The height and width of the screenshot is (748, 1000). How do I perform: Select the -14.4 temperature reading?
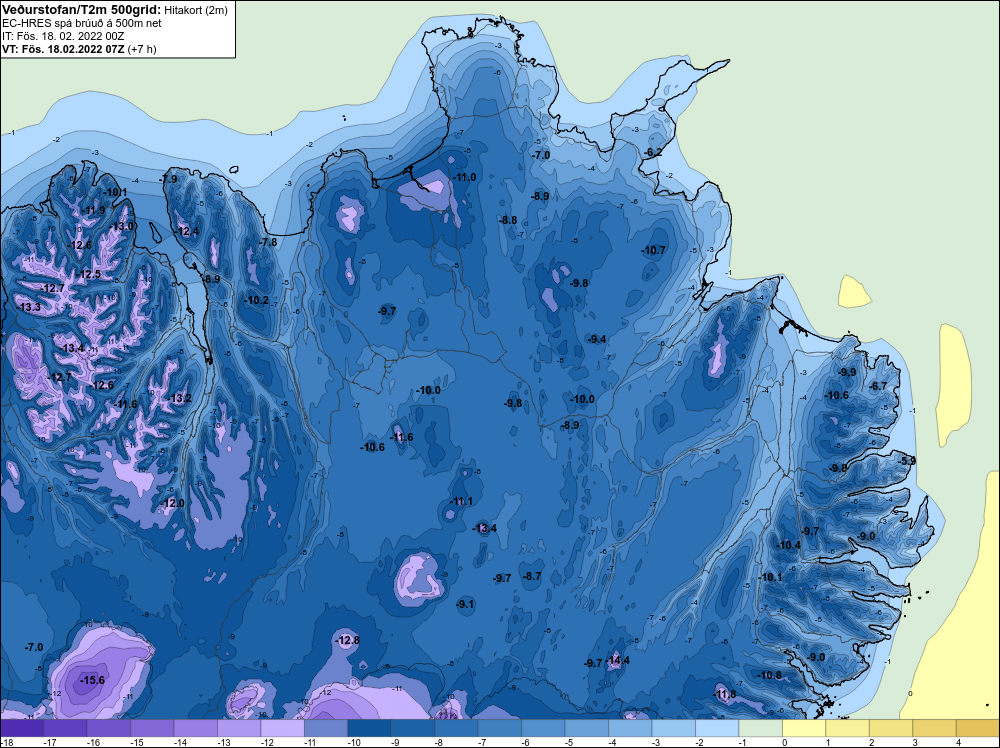click(x=619, y=660)
